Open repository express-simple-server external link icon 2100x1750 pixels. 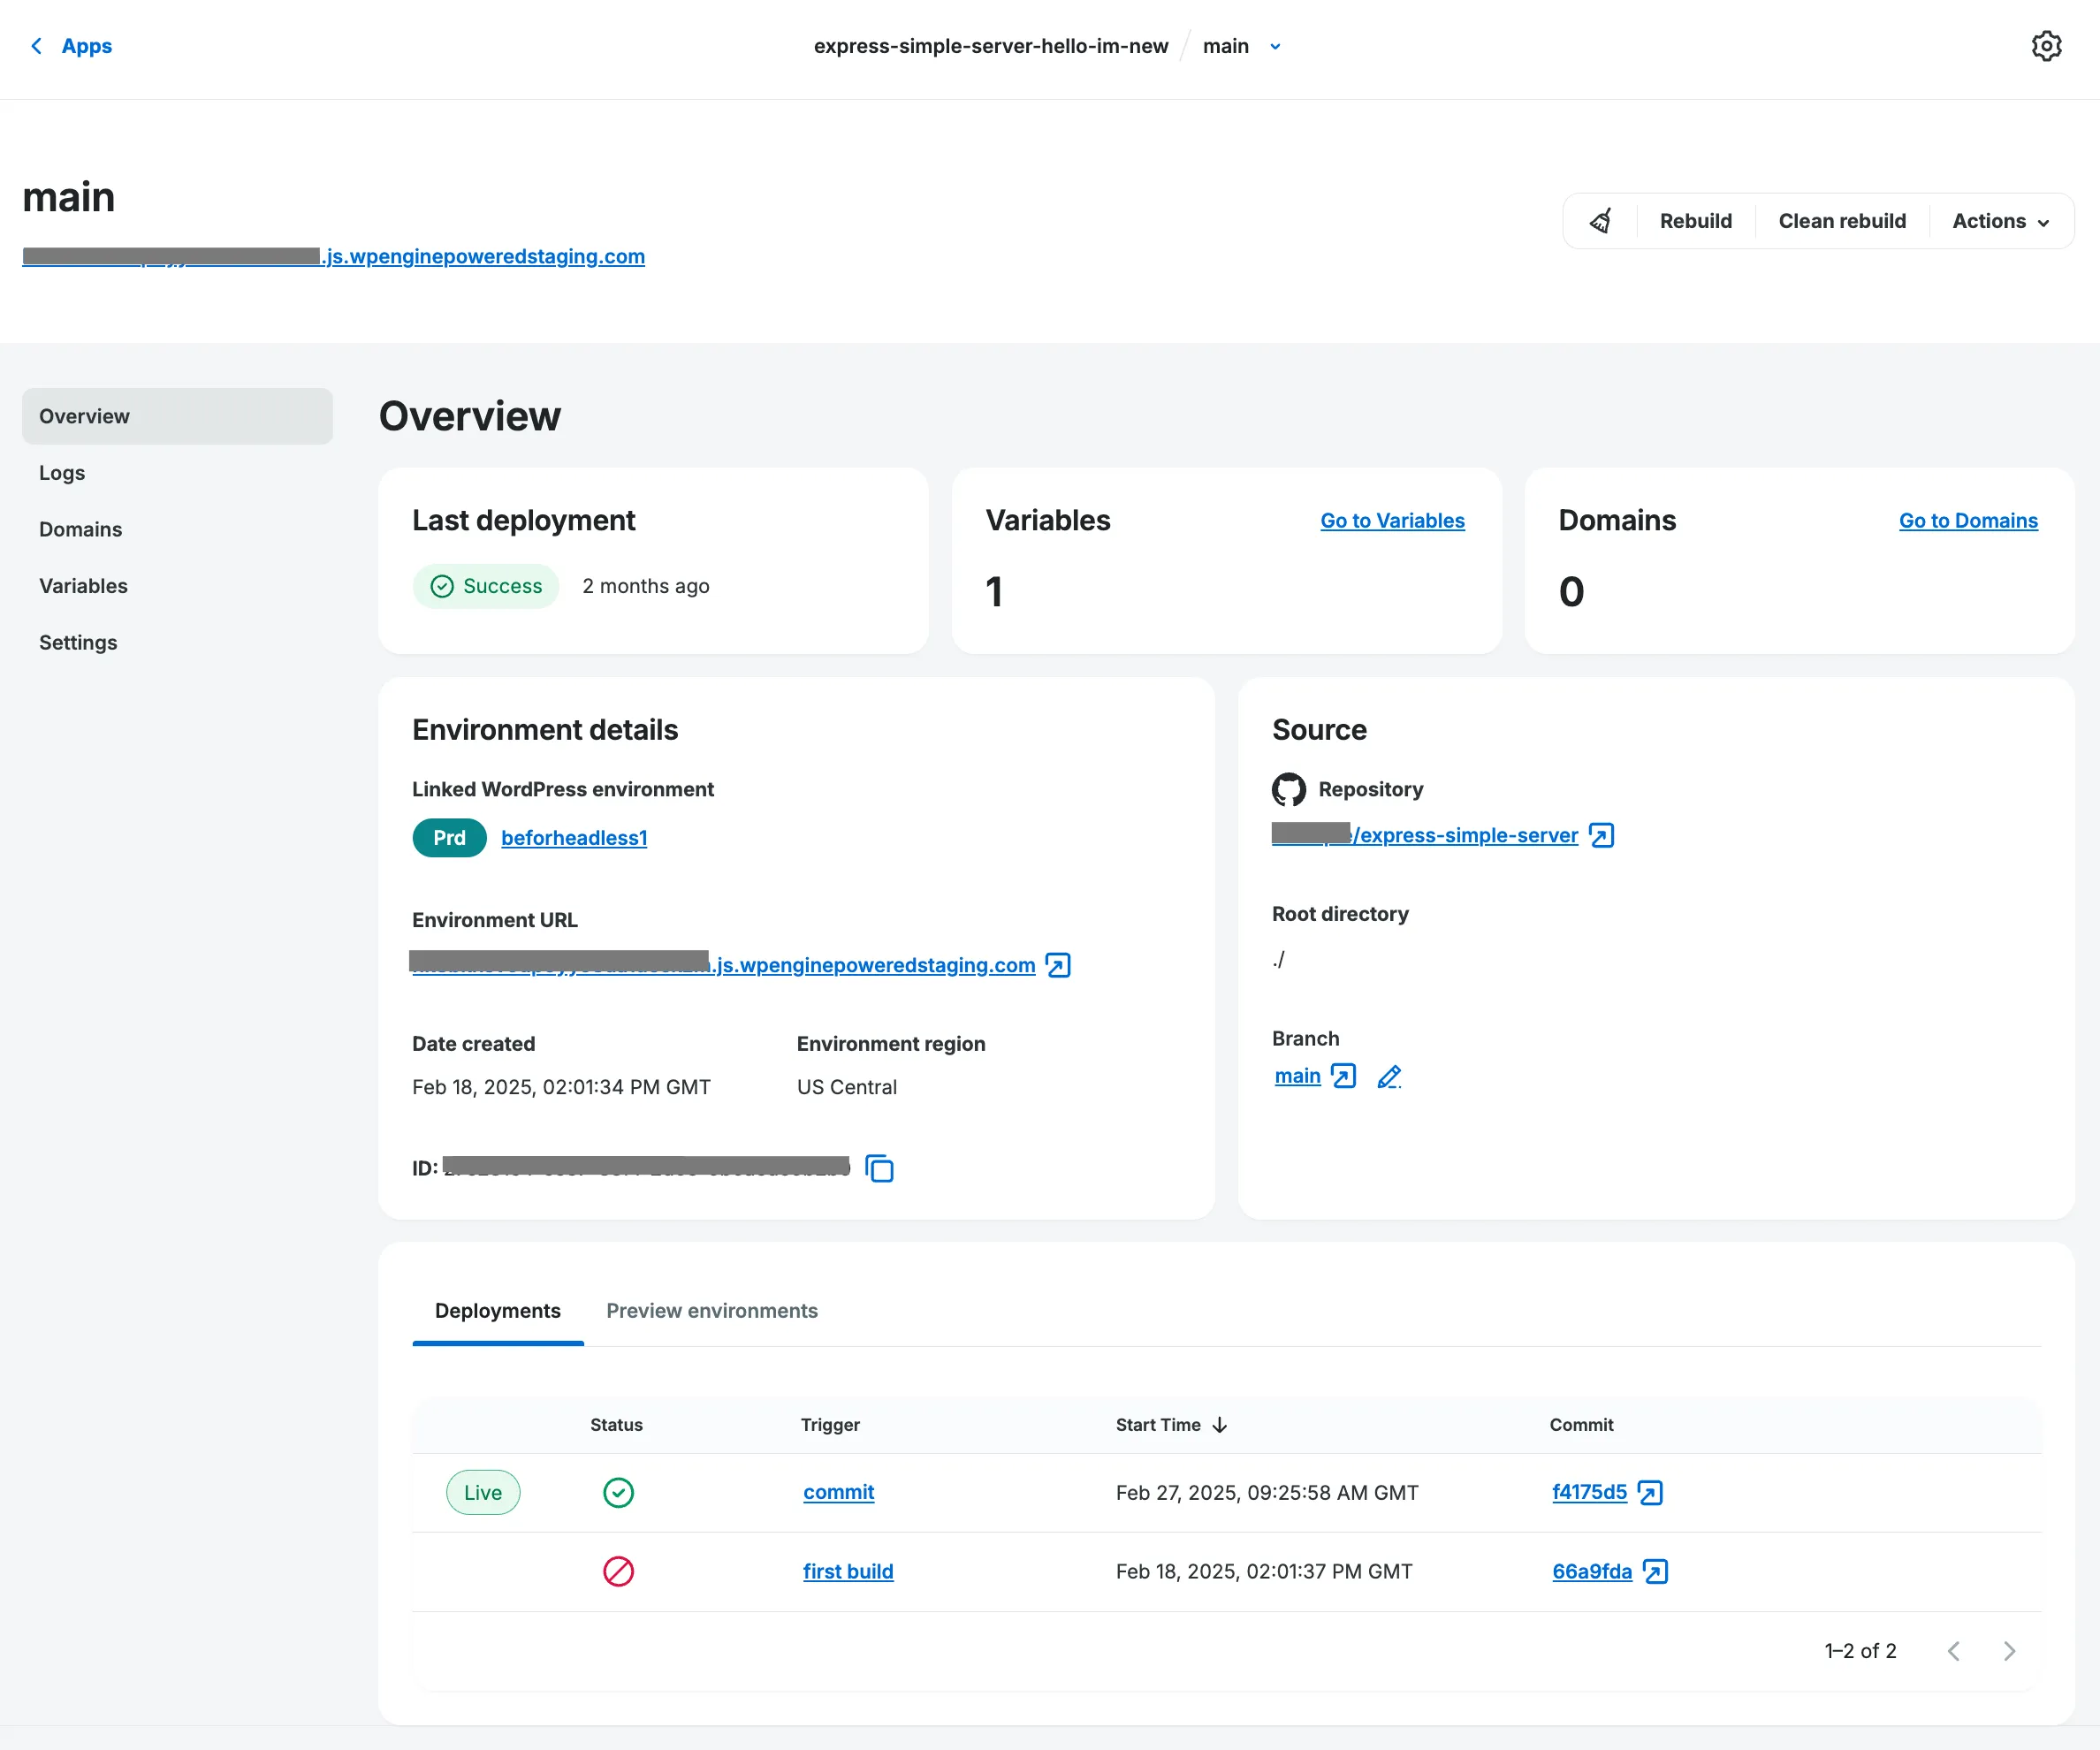1601,835
